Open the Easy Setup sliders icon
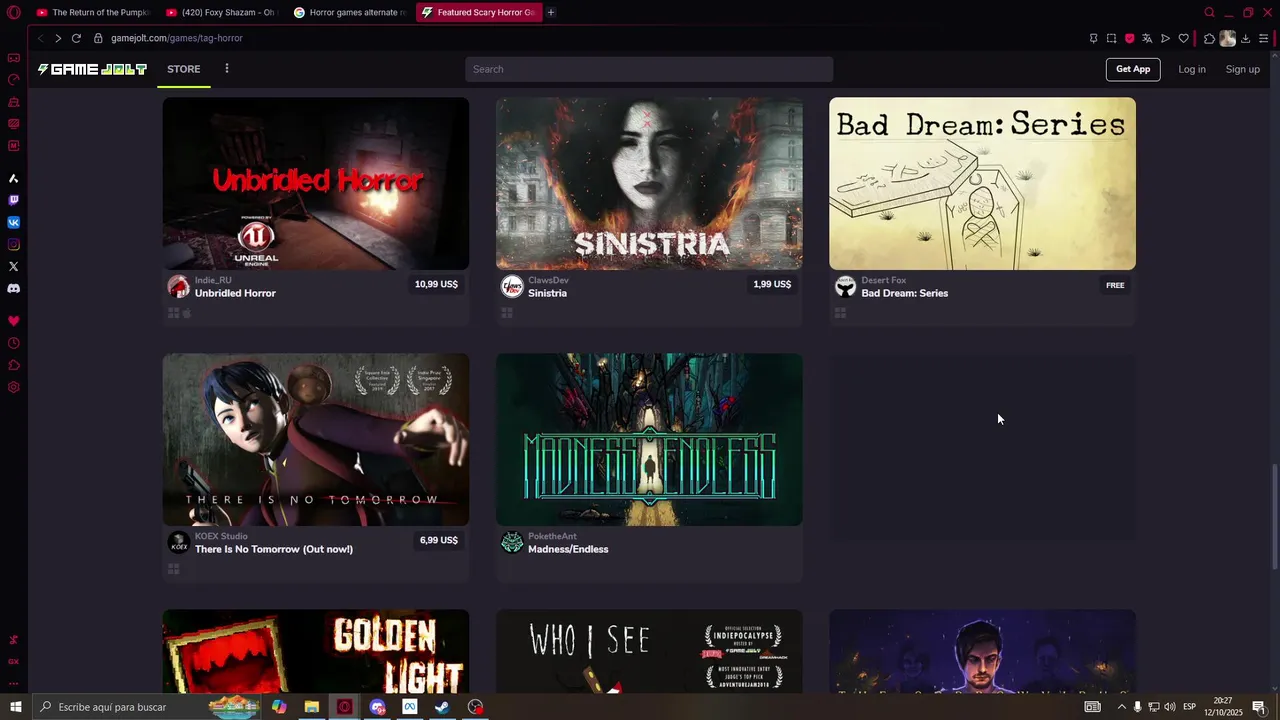The width and height of the screenshot is (1280, 720). point(1263,38)
